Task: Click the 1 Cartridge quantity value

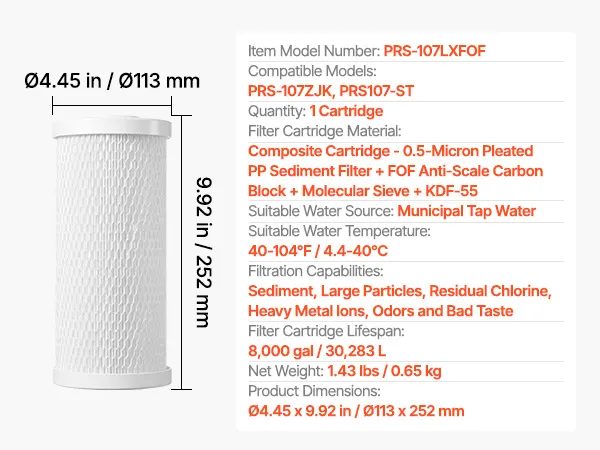Action: point(346,111)
